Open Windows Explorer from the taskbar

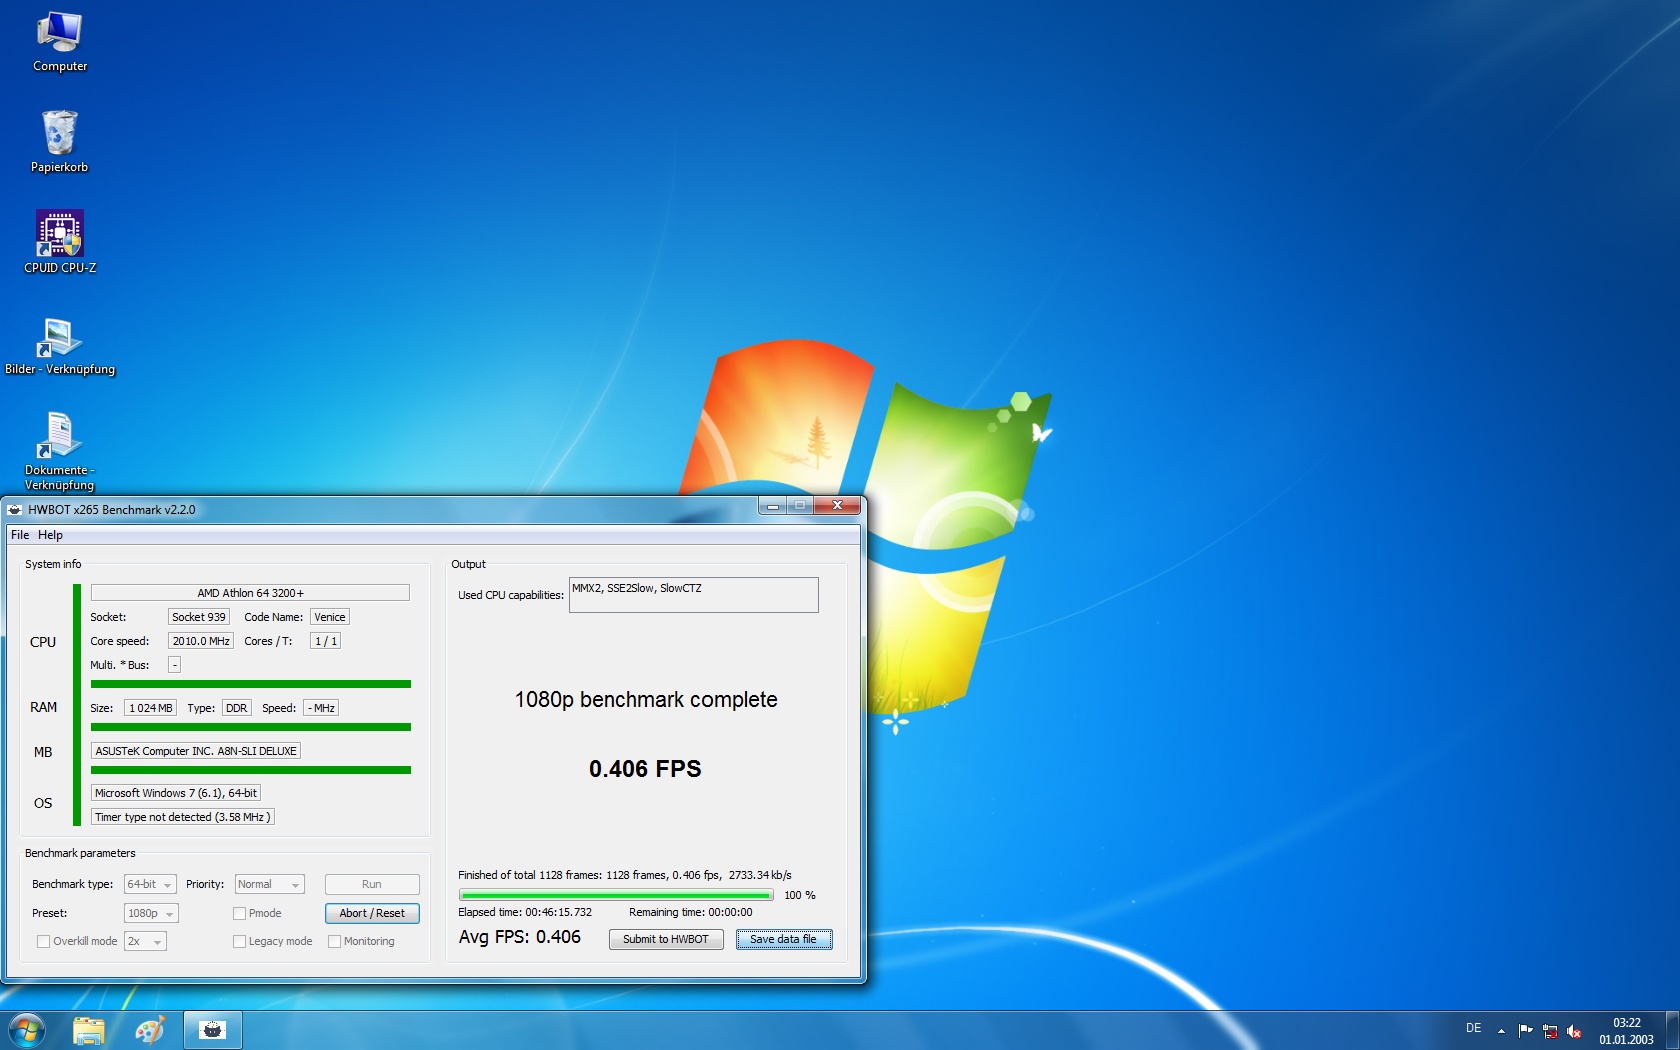point(89,1031)
